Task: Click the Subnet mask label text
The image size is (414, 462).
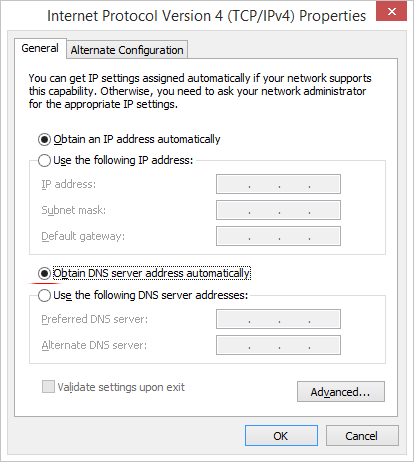Action: click(74, 210)
